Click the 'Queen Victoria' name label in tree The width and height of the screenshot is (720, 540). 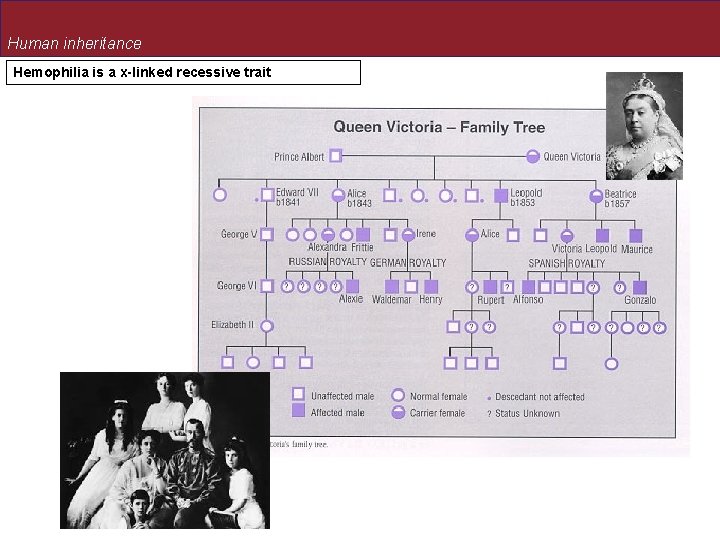click(x=572, y=157)
